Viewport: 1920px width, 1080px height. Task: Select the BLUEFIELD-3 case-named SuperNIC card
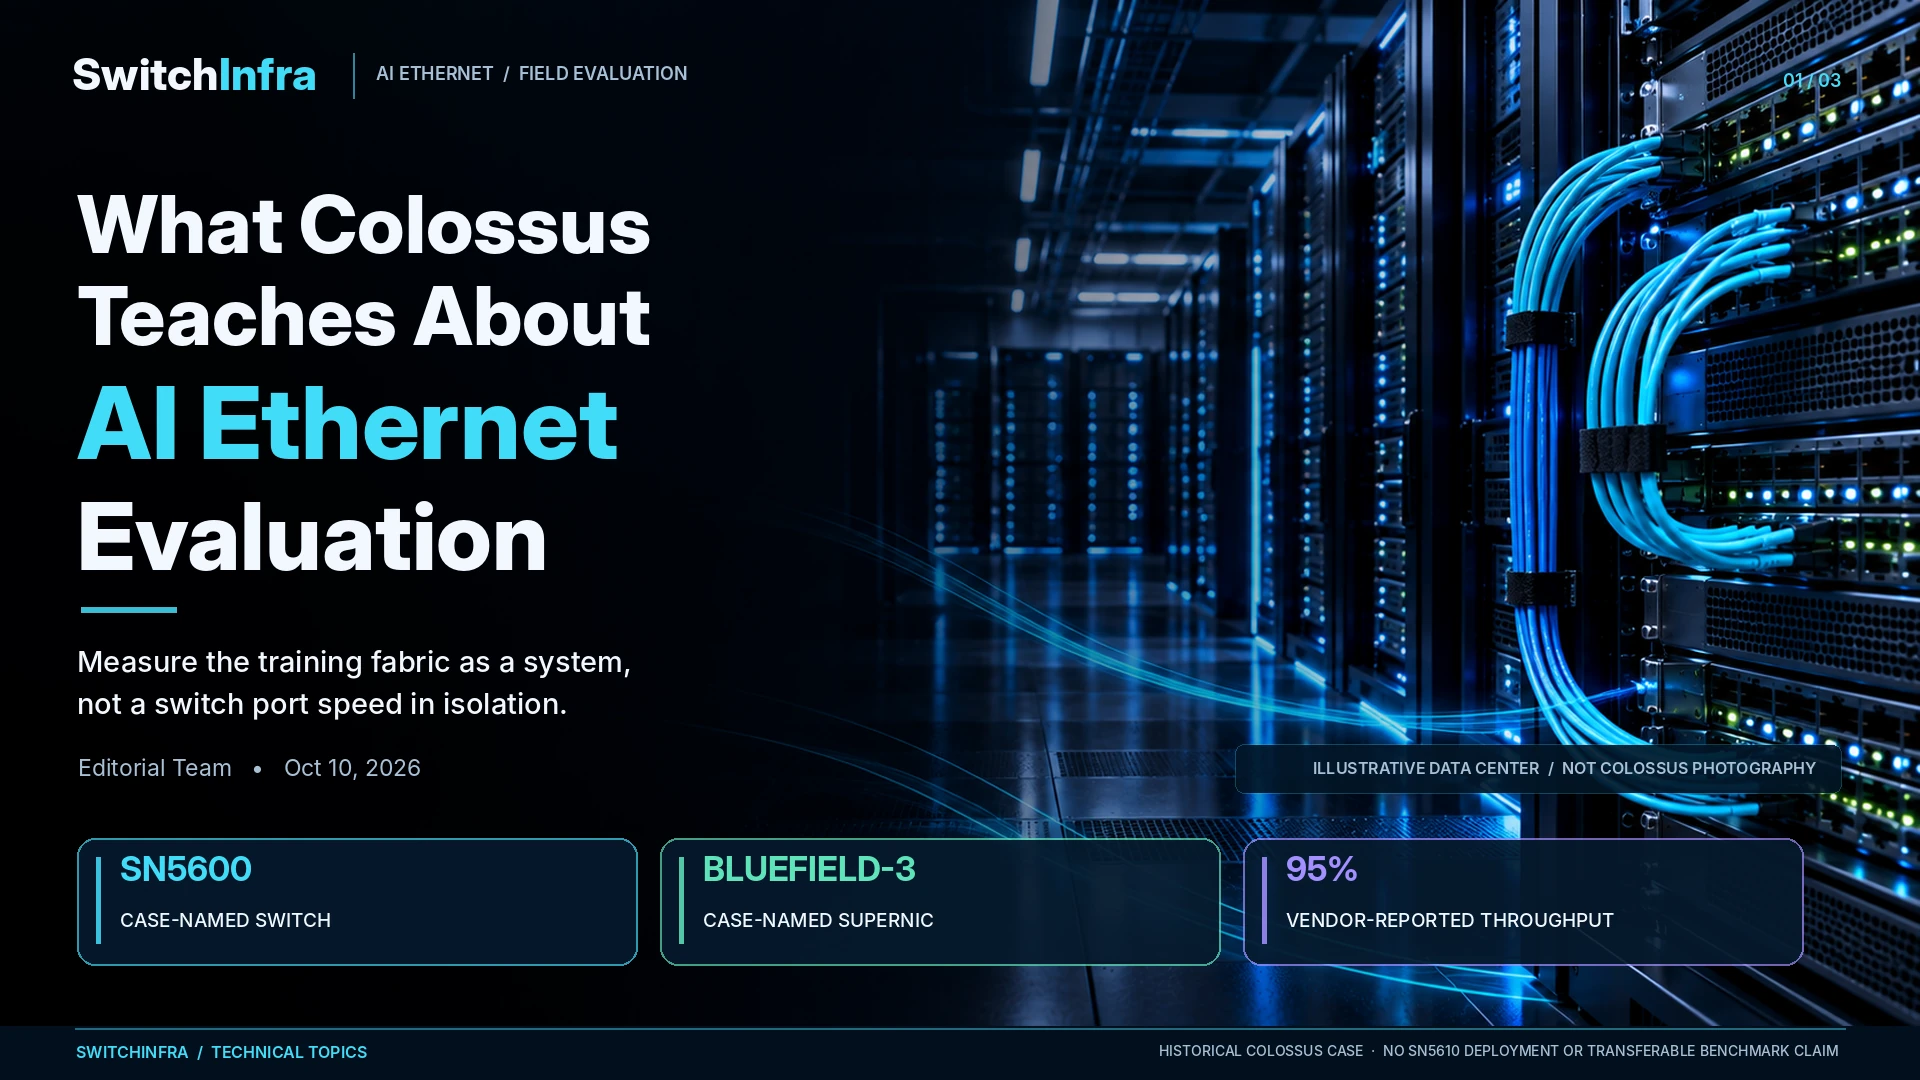(940, 902)
